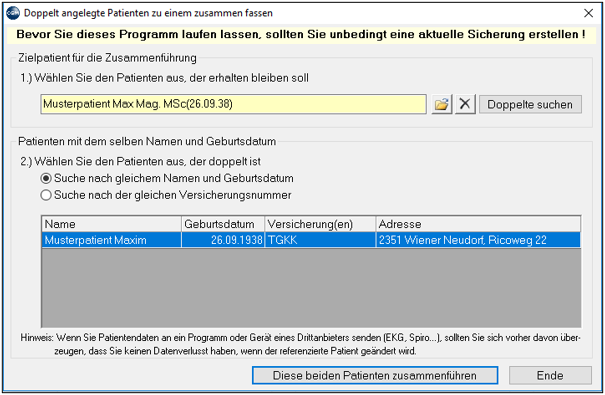Screen dimensions: 605x395
Task: Click the Ende button
Action: point(550,375)
